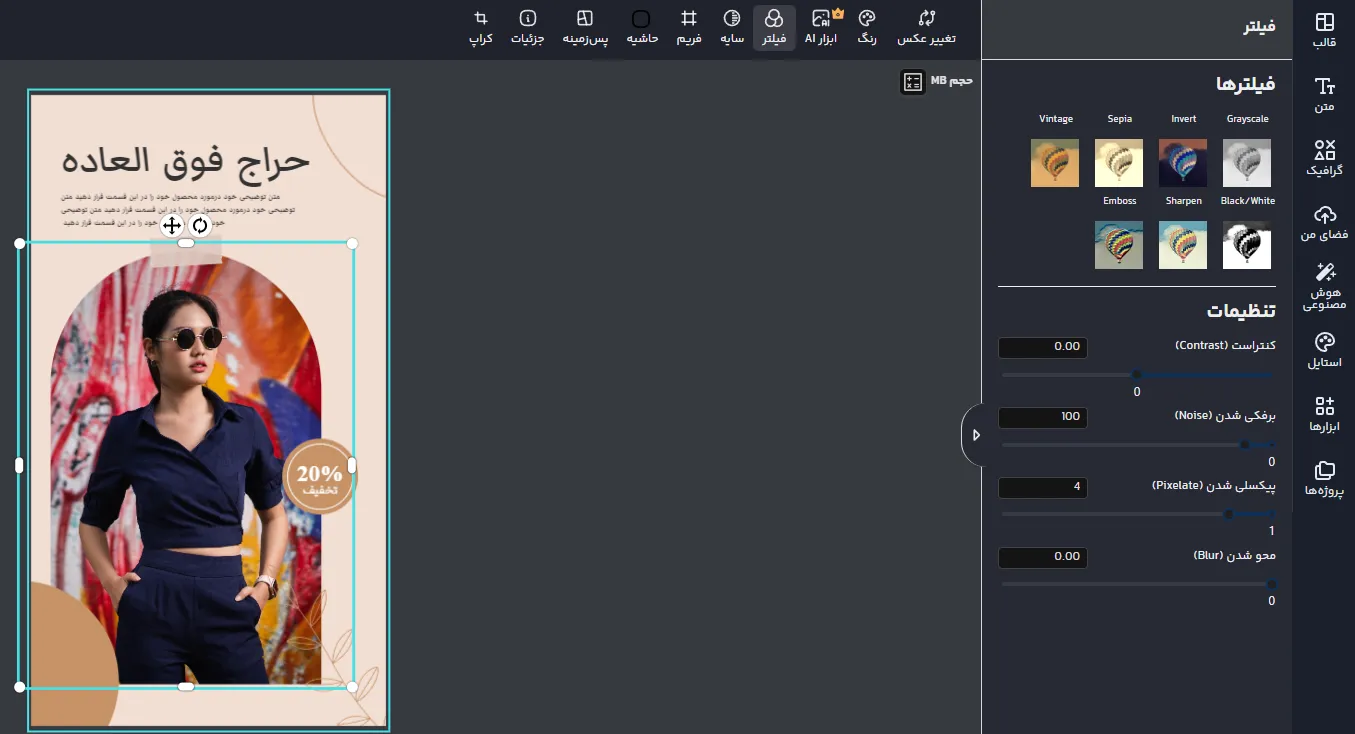The image size is (1355, 734).
Task: Open the فریم frame tool
Action: pos(688,28)
